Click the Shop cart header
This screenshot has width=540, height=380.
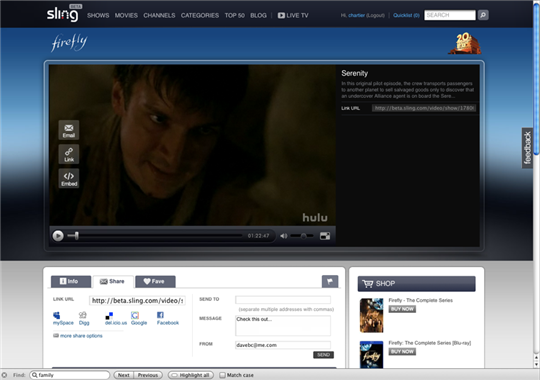[x=417, y=284]
